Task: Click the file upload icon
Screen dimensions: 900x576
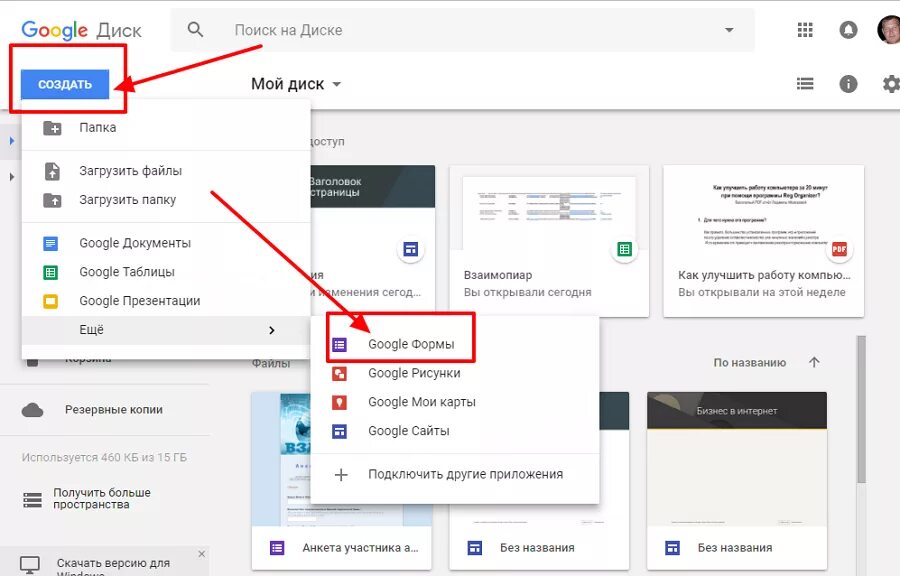Action: tap(52, 171)
